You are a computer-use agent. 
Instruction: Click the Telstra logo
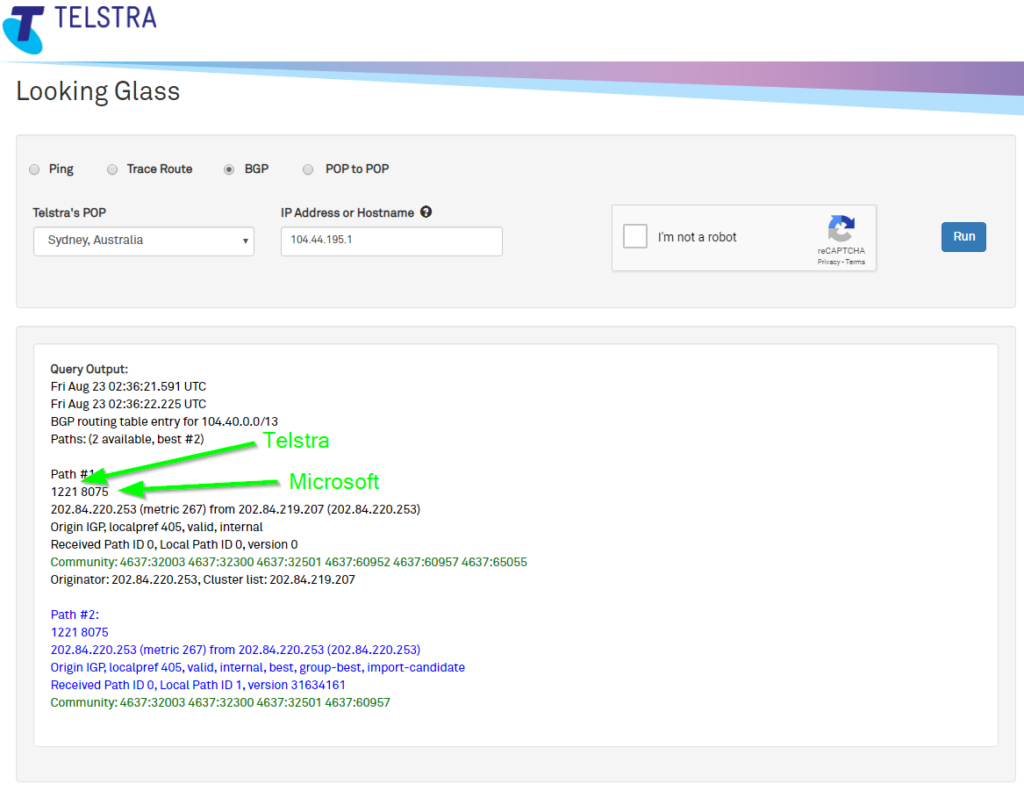[80, 28]
